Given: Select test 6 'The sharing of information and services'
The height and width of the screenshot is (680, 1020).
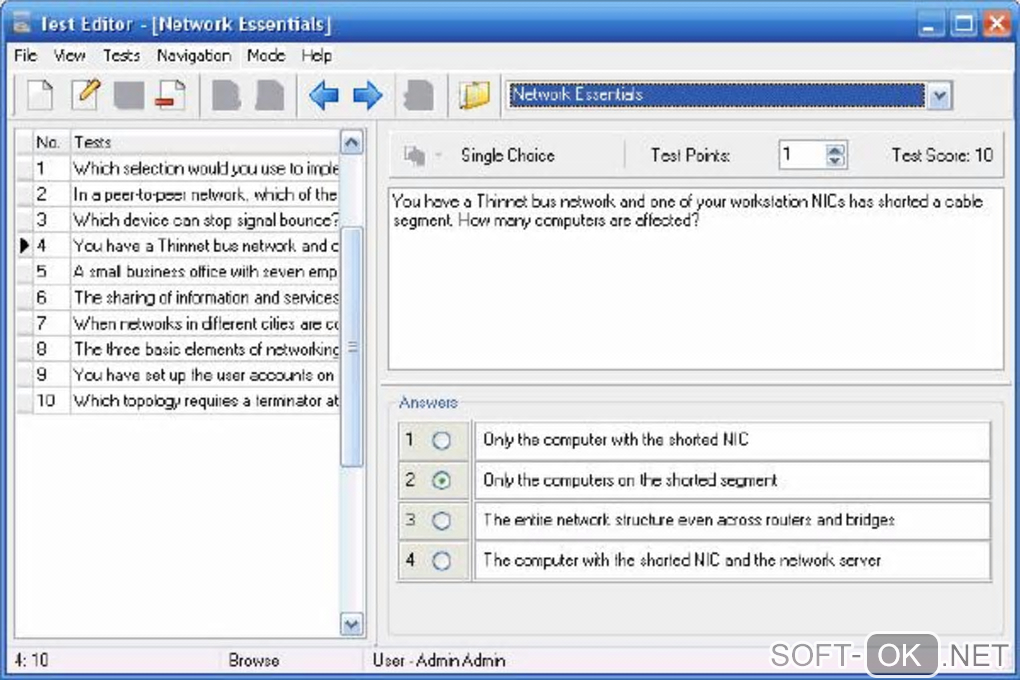Looking at the screenshot, I should pos(206,297).
